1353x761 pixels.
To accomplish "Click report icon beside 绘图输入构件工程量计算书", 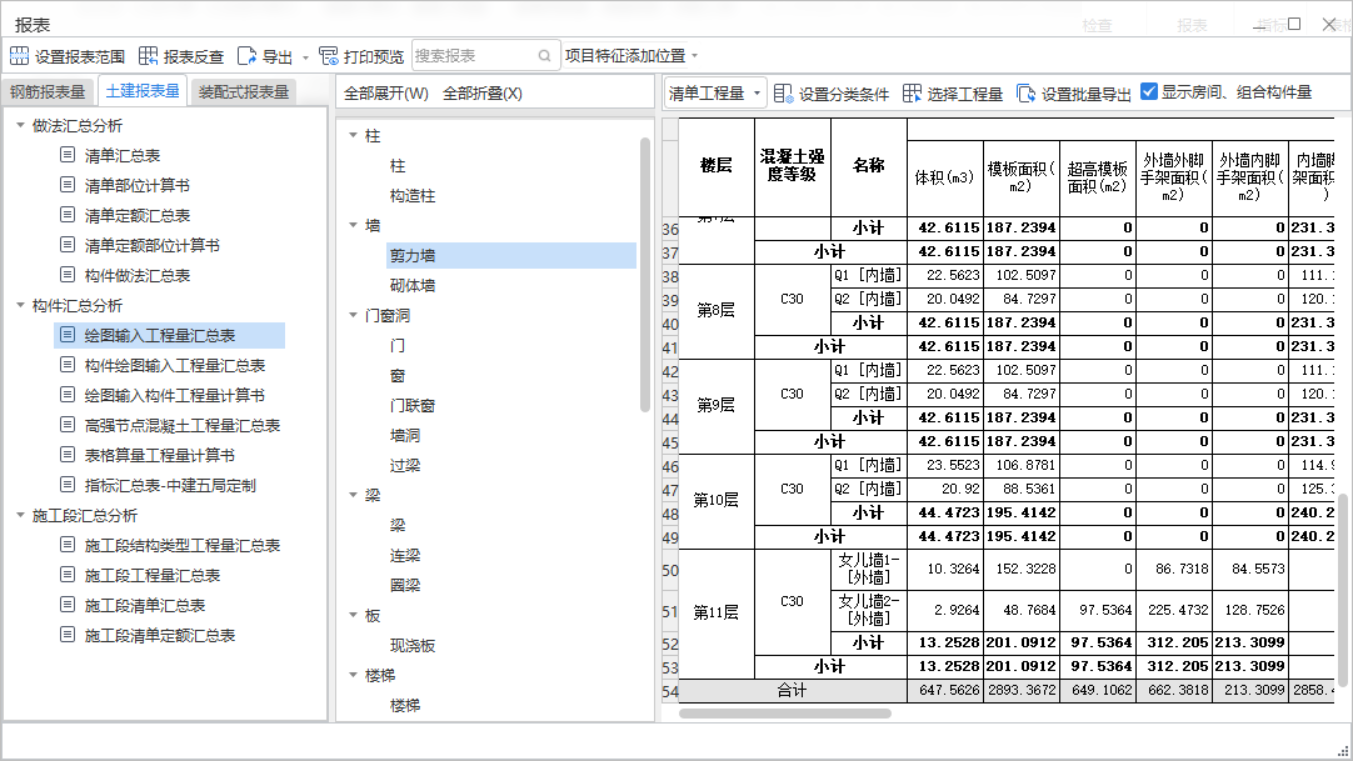I will click(x=67, y=395).
